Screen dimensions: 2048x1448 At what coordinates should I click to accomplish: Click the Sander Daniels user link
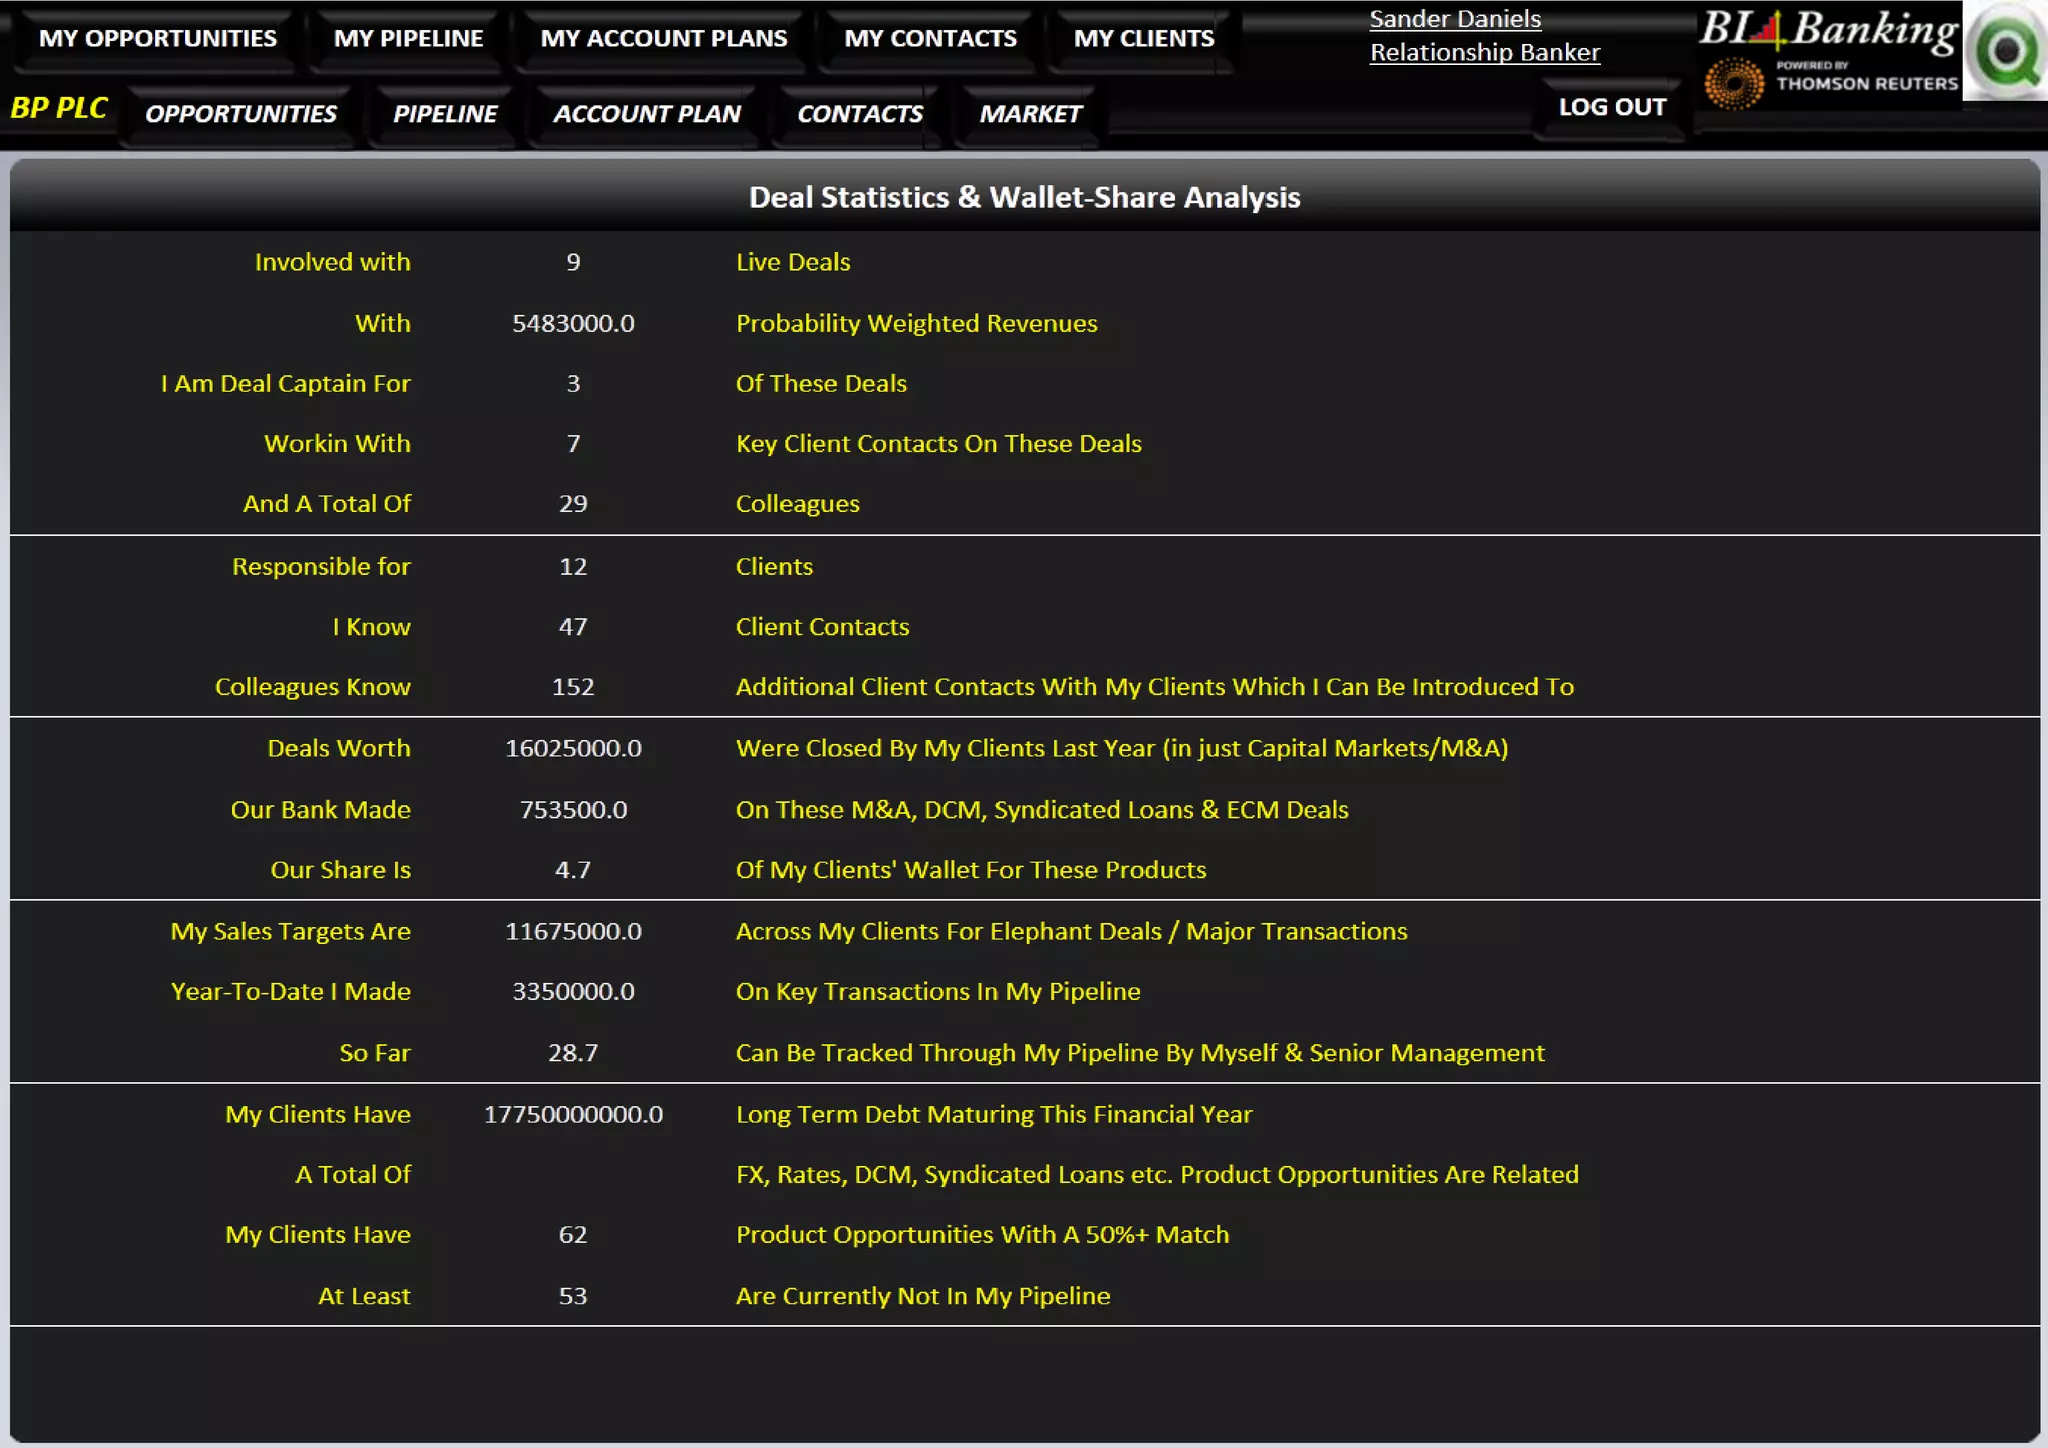(x=1455, y=19)
